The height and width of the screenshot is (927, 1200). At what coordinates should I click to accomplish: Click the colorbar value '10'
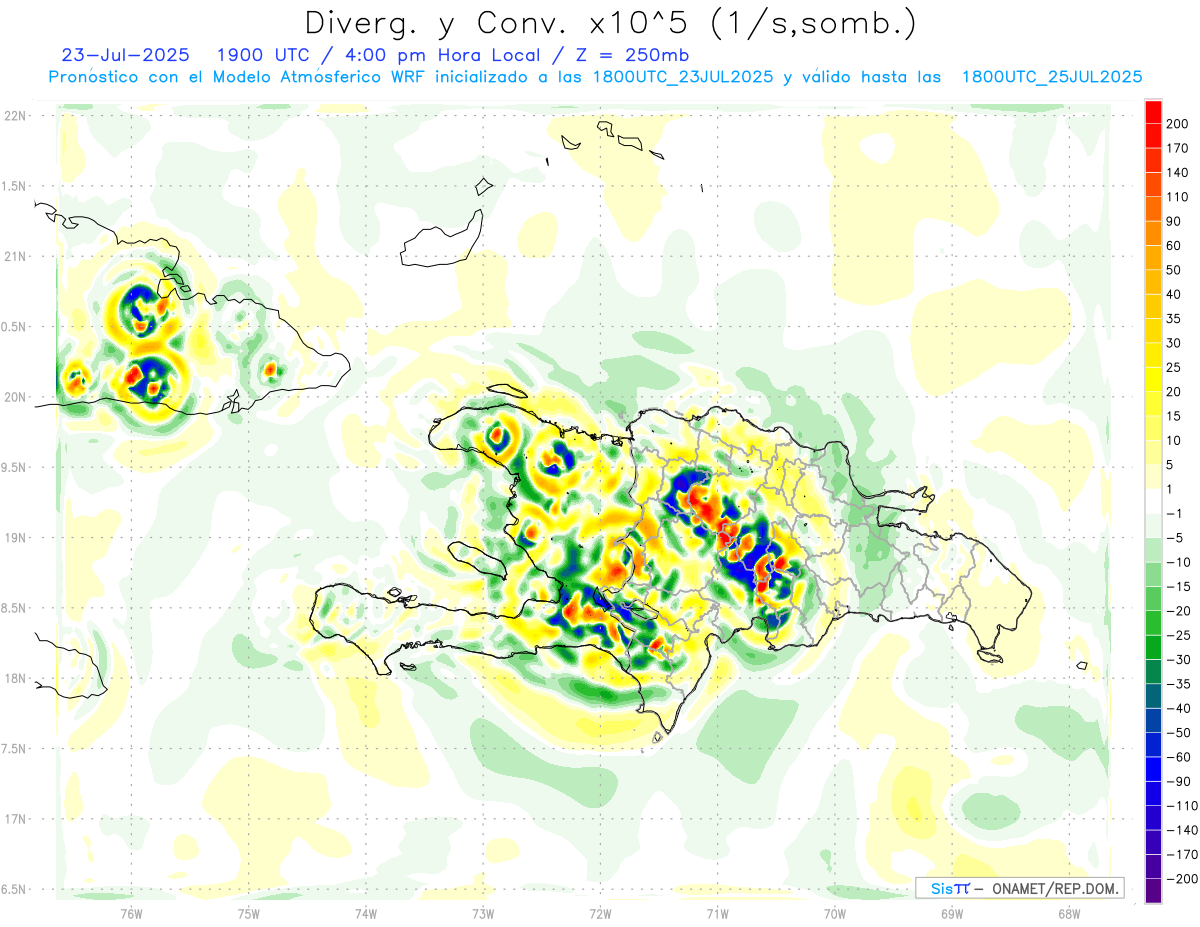pyautogui.click(x=1175, y=440)
